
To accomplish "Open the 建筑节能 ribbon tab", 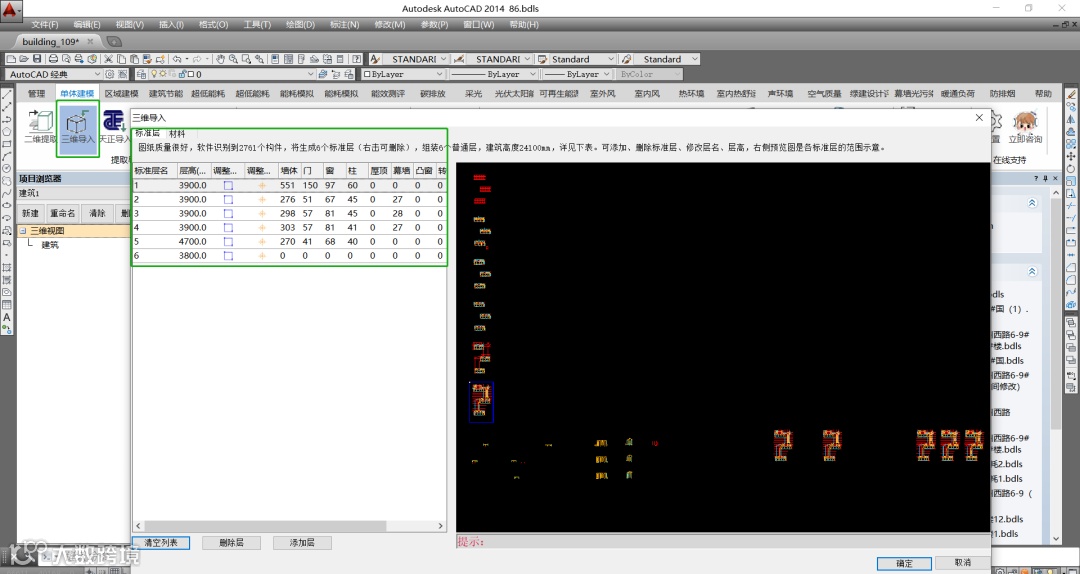I will point(166,94).
